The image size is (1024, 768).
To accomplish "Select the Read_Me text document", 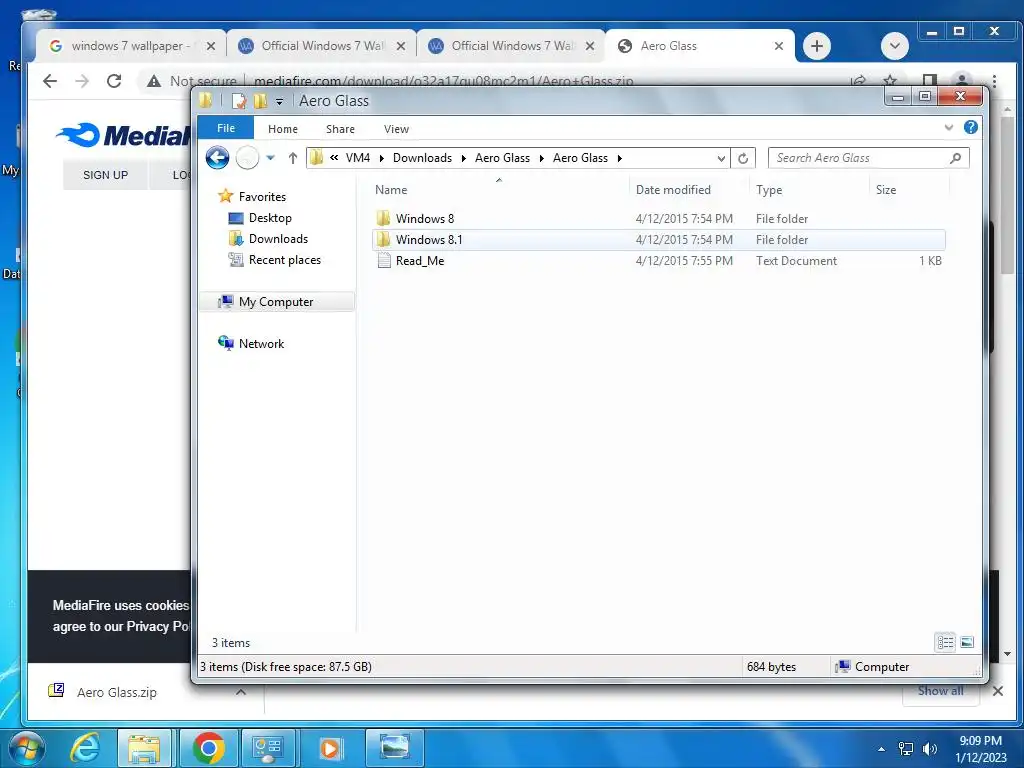I will click(420, 261).
